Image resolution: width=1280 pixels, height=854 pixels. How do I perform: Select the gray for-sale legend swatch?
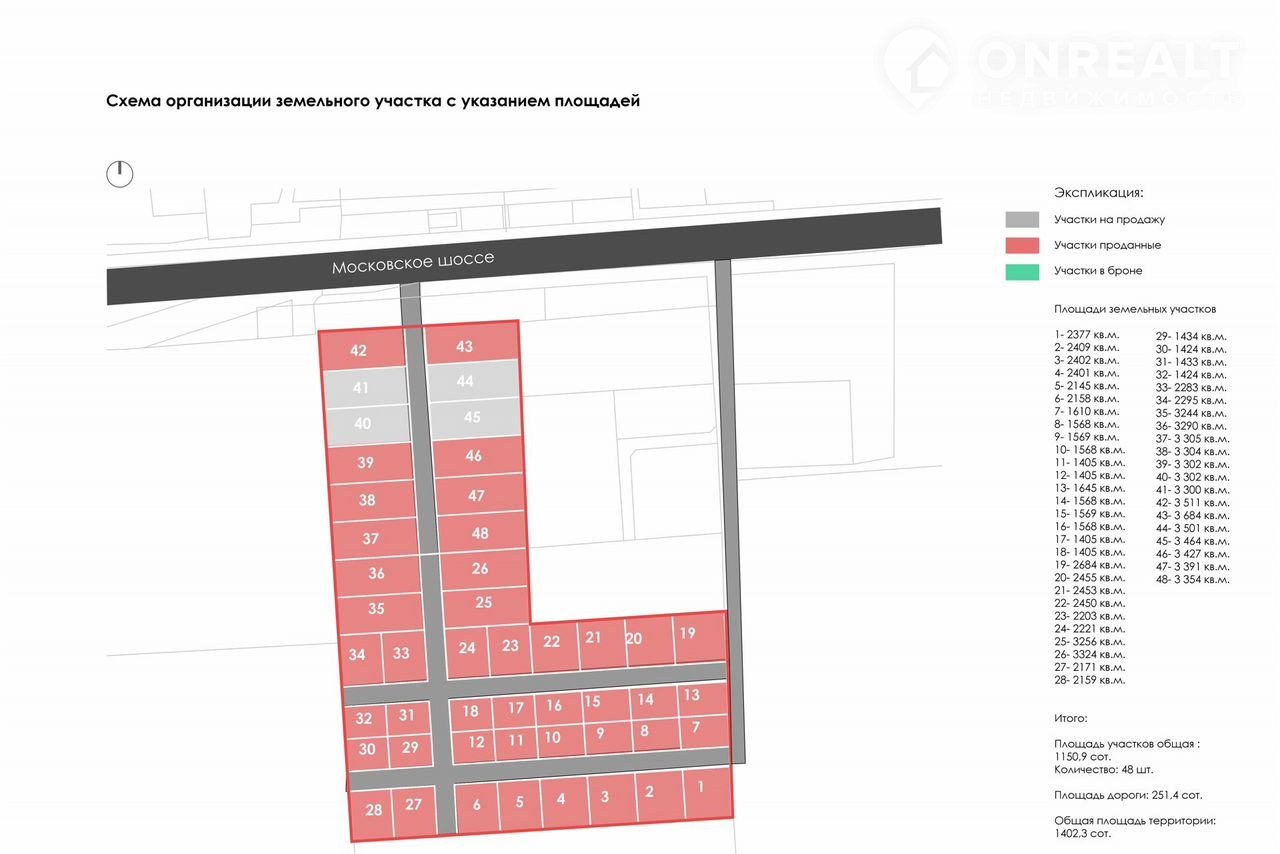coord(1022,219)
